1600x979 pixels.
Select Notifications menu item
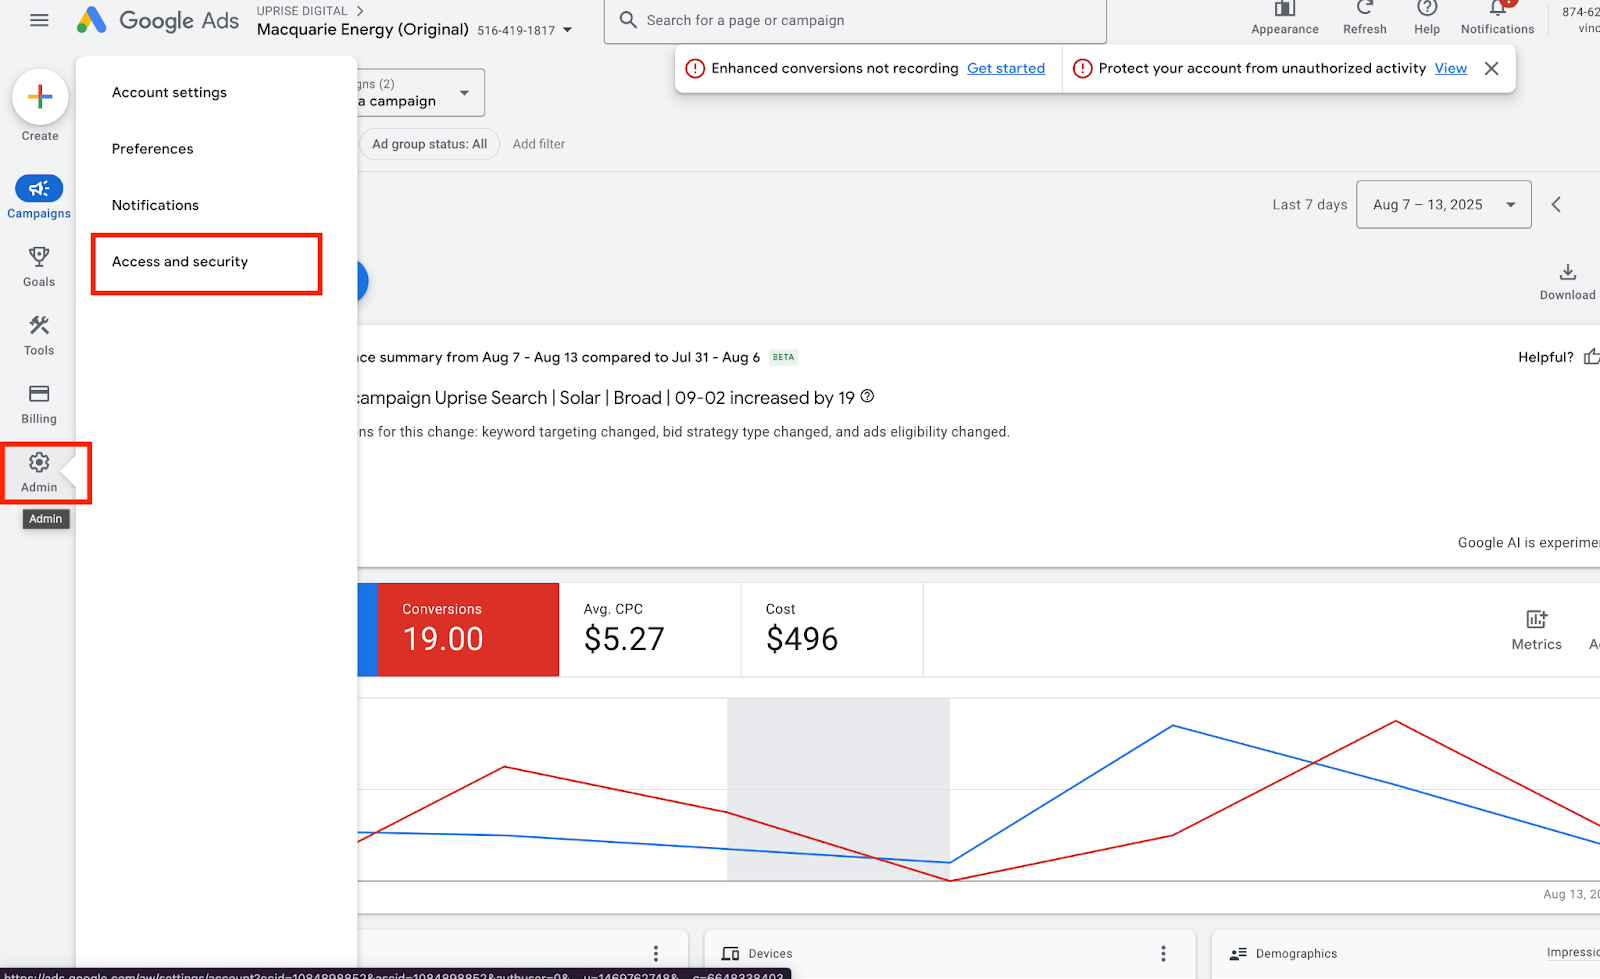tap(155, 205)
